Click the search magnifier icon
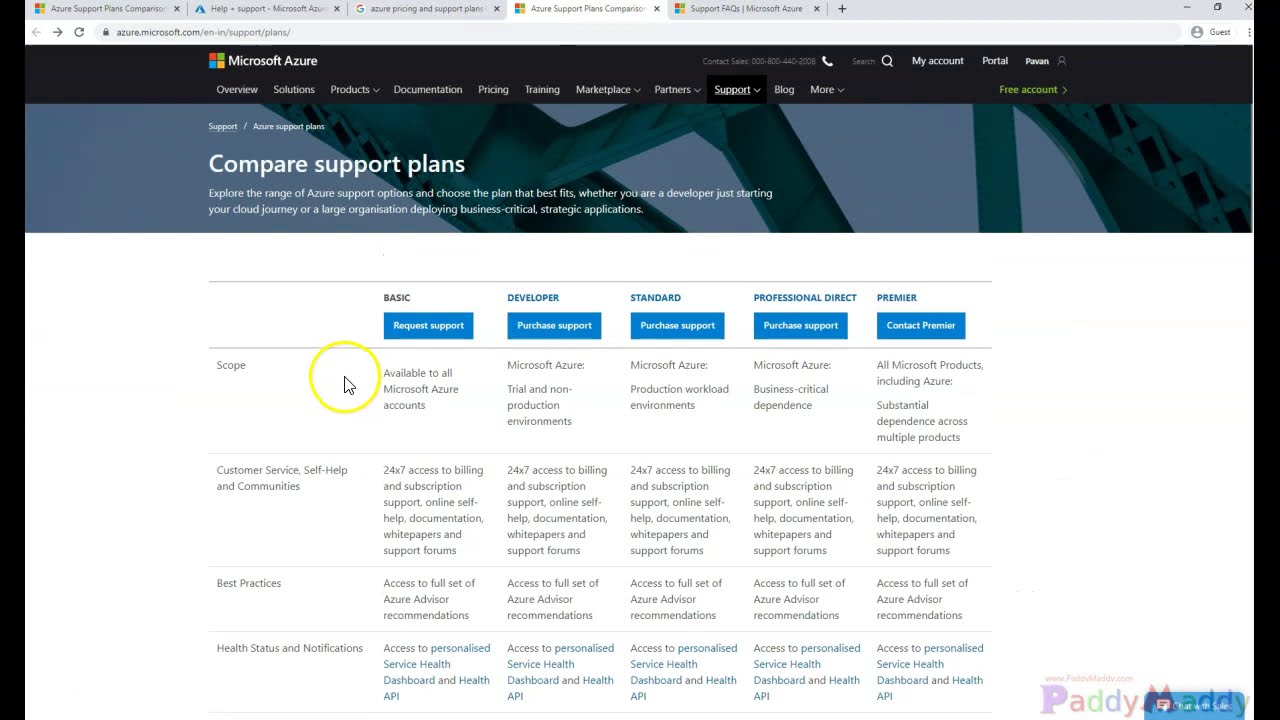 (887, 61)
